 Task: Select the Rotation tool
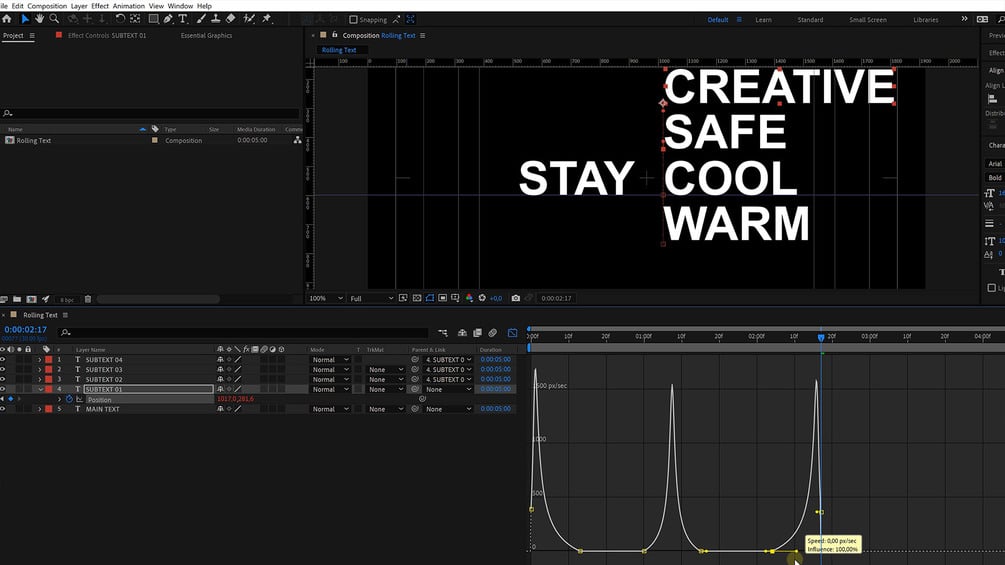pyautogui.click(x=120, y=19)
